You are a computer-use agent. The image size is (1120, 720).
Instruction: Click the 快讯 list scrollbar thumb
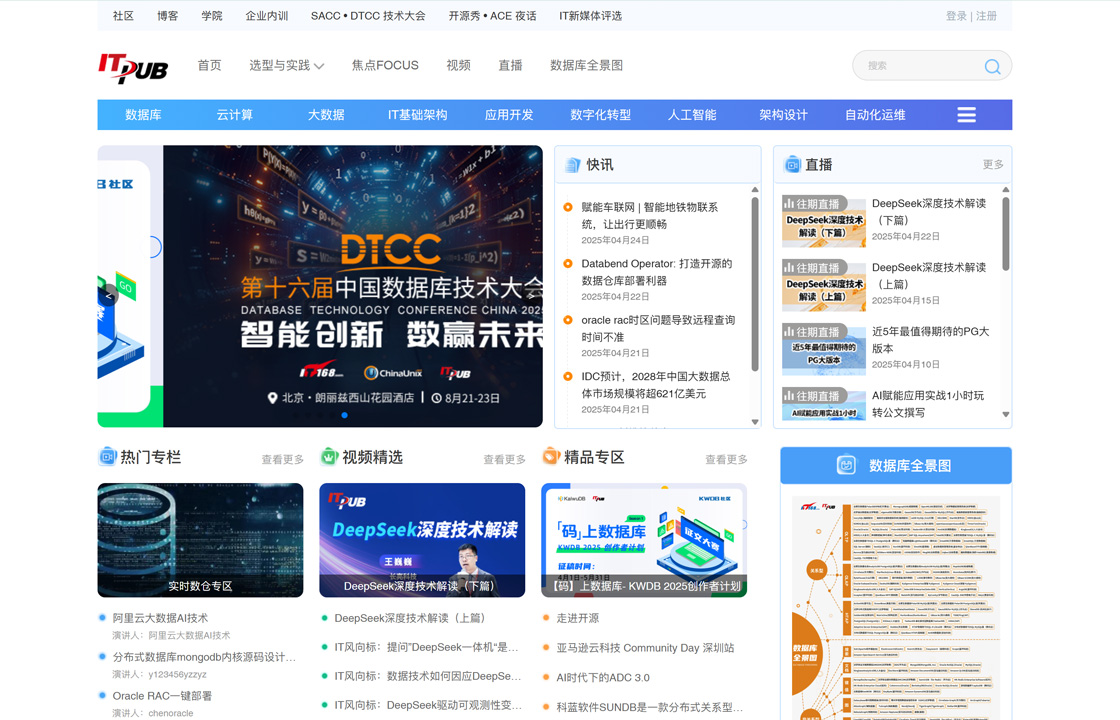pos(755,284)
